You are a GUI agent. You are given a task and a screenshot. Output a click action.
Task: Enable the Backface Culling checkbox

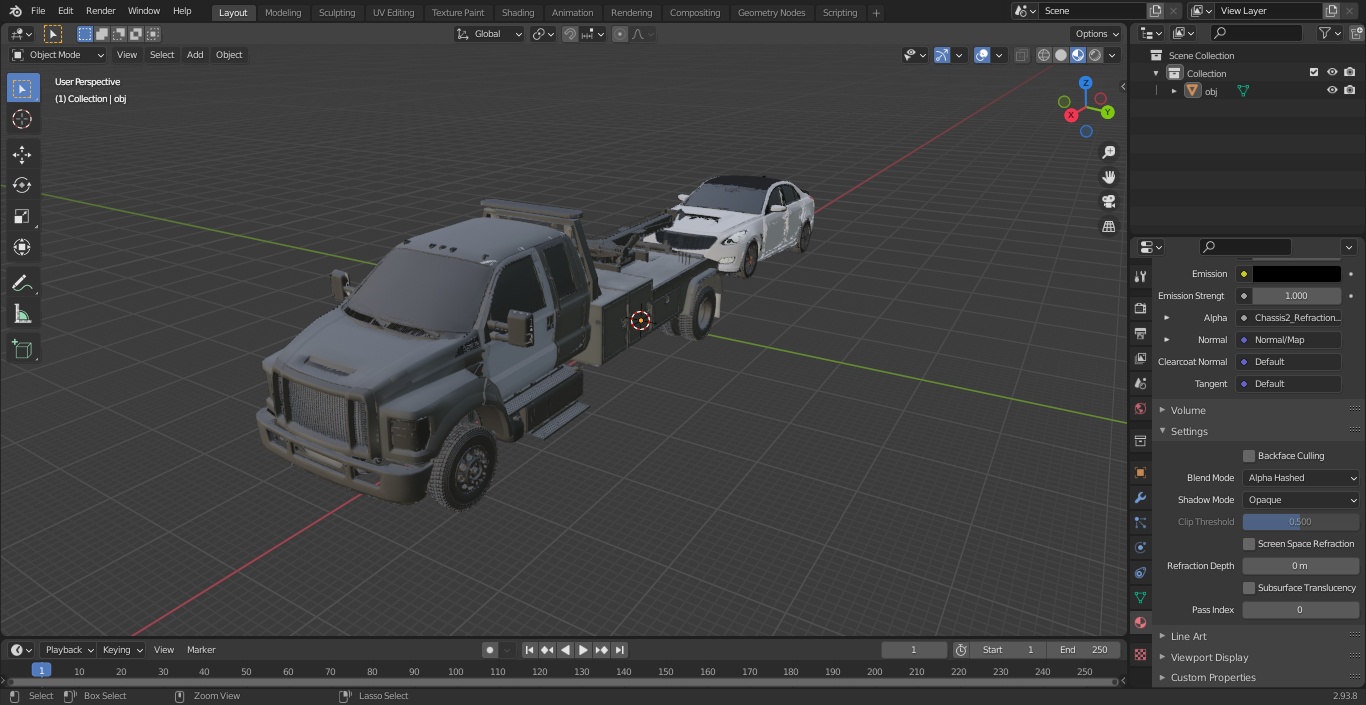tap(1249, 456)
